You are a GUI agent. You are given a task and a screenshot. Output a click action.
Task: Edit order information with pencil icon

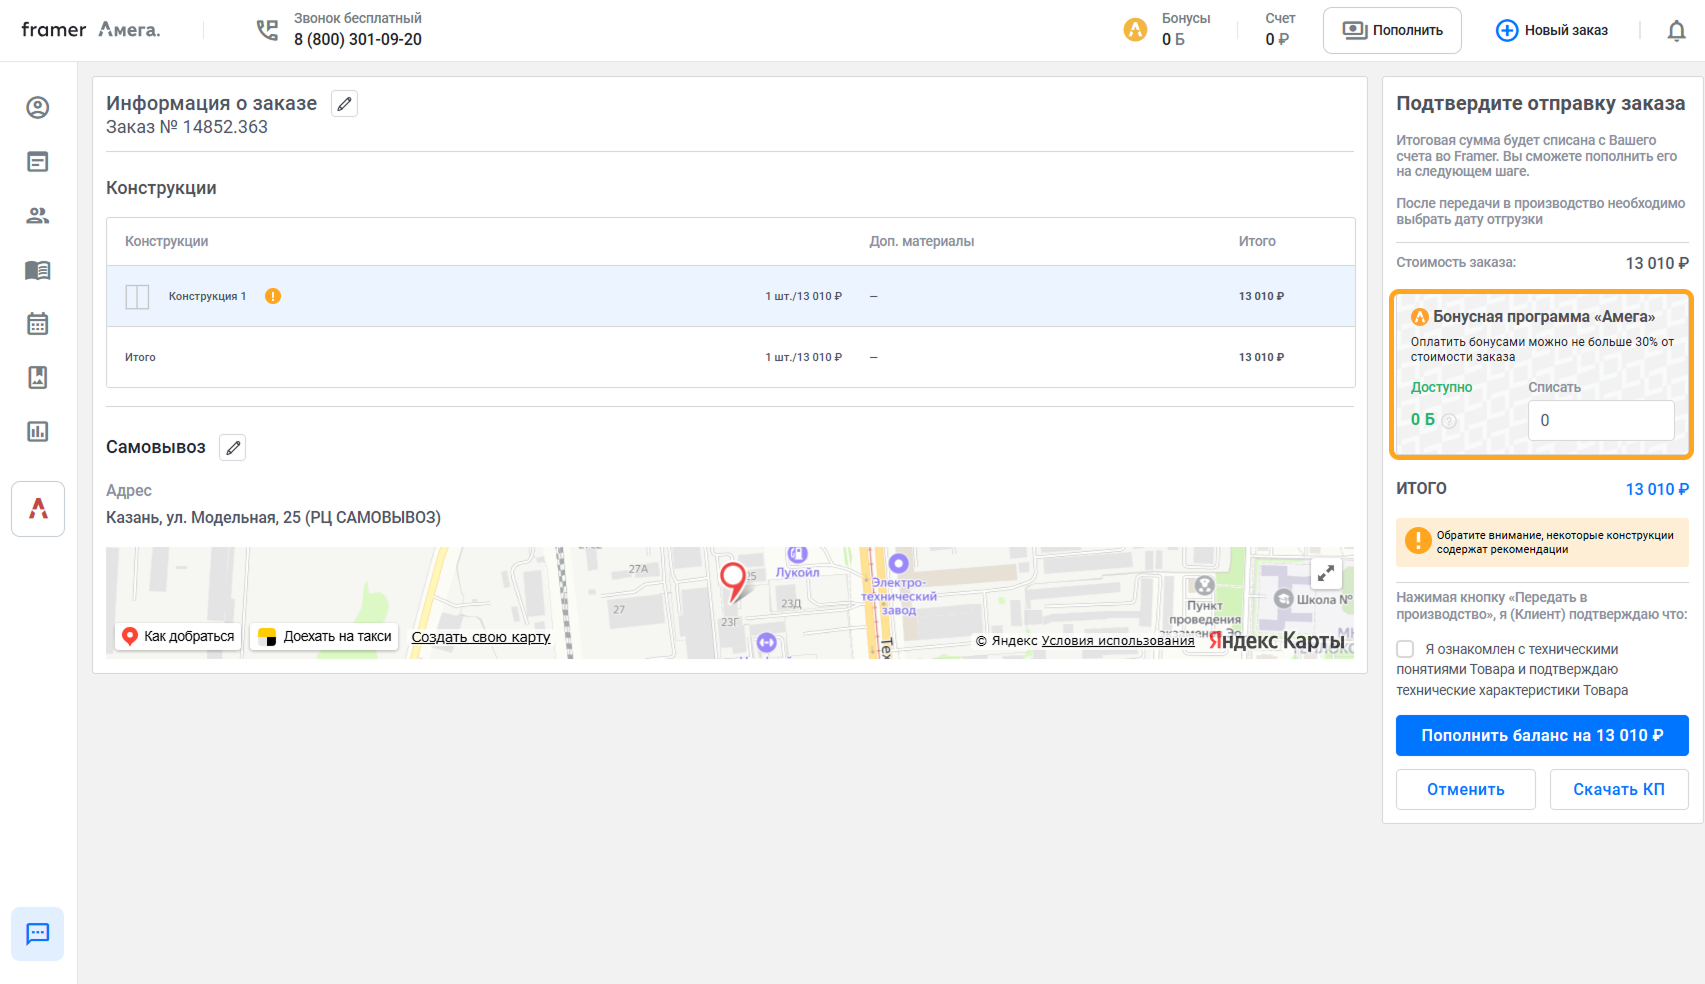pyautogui.click(x=344, y=104)
